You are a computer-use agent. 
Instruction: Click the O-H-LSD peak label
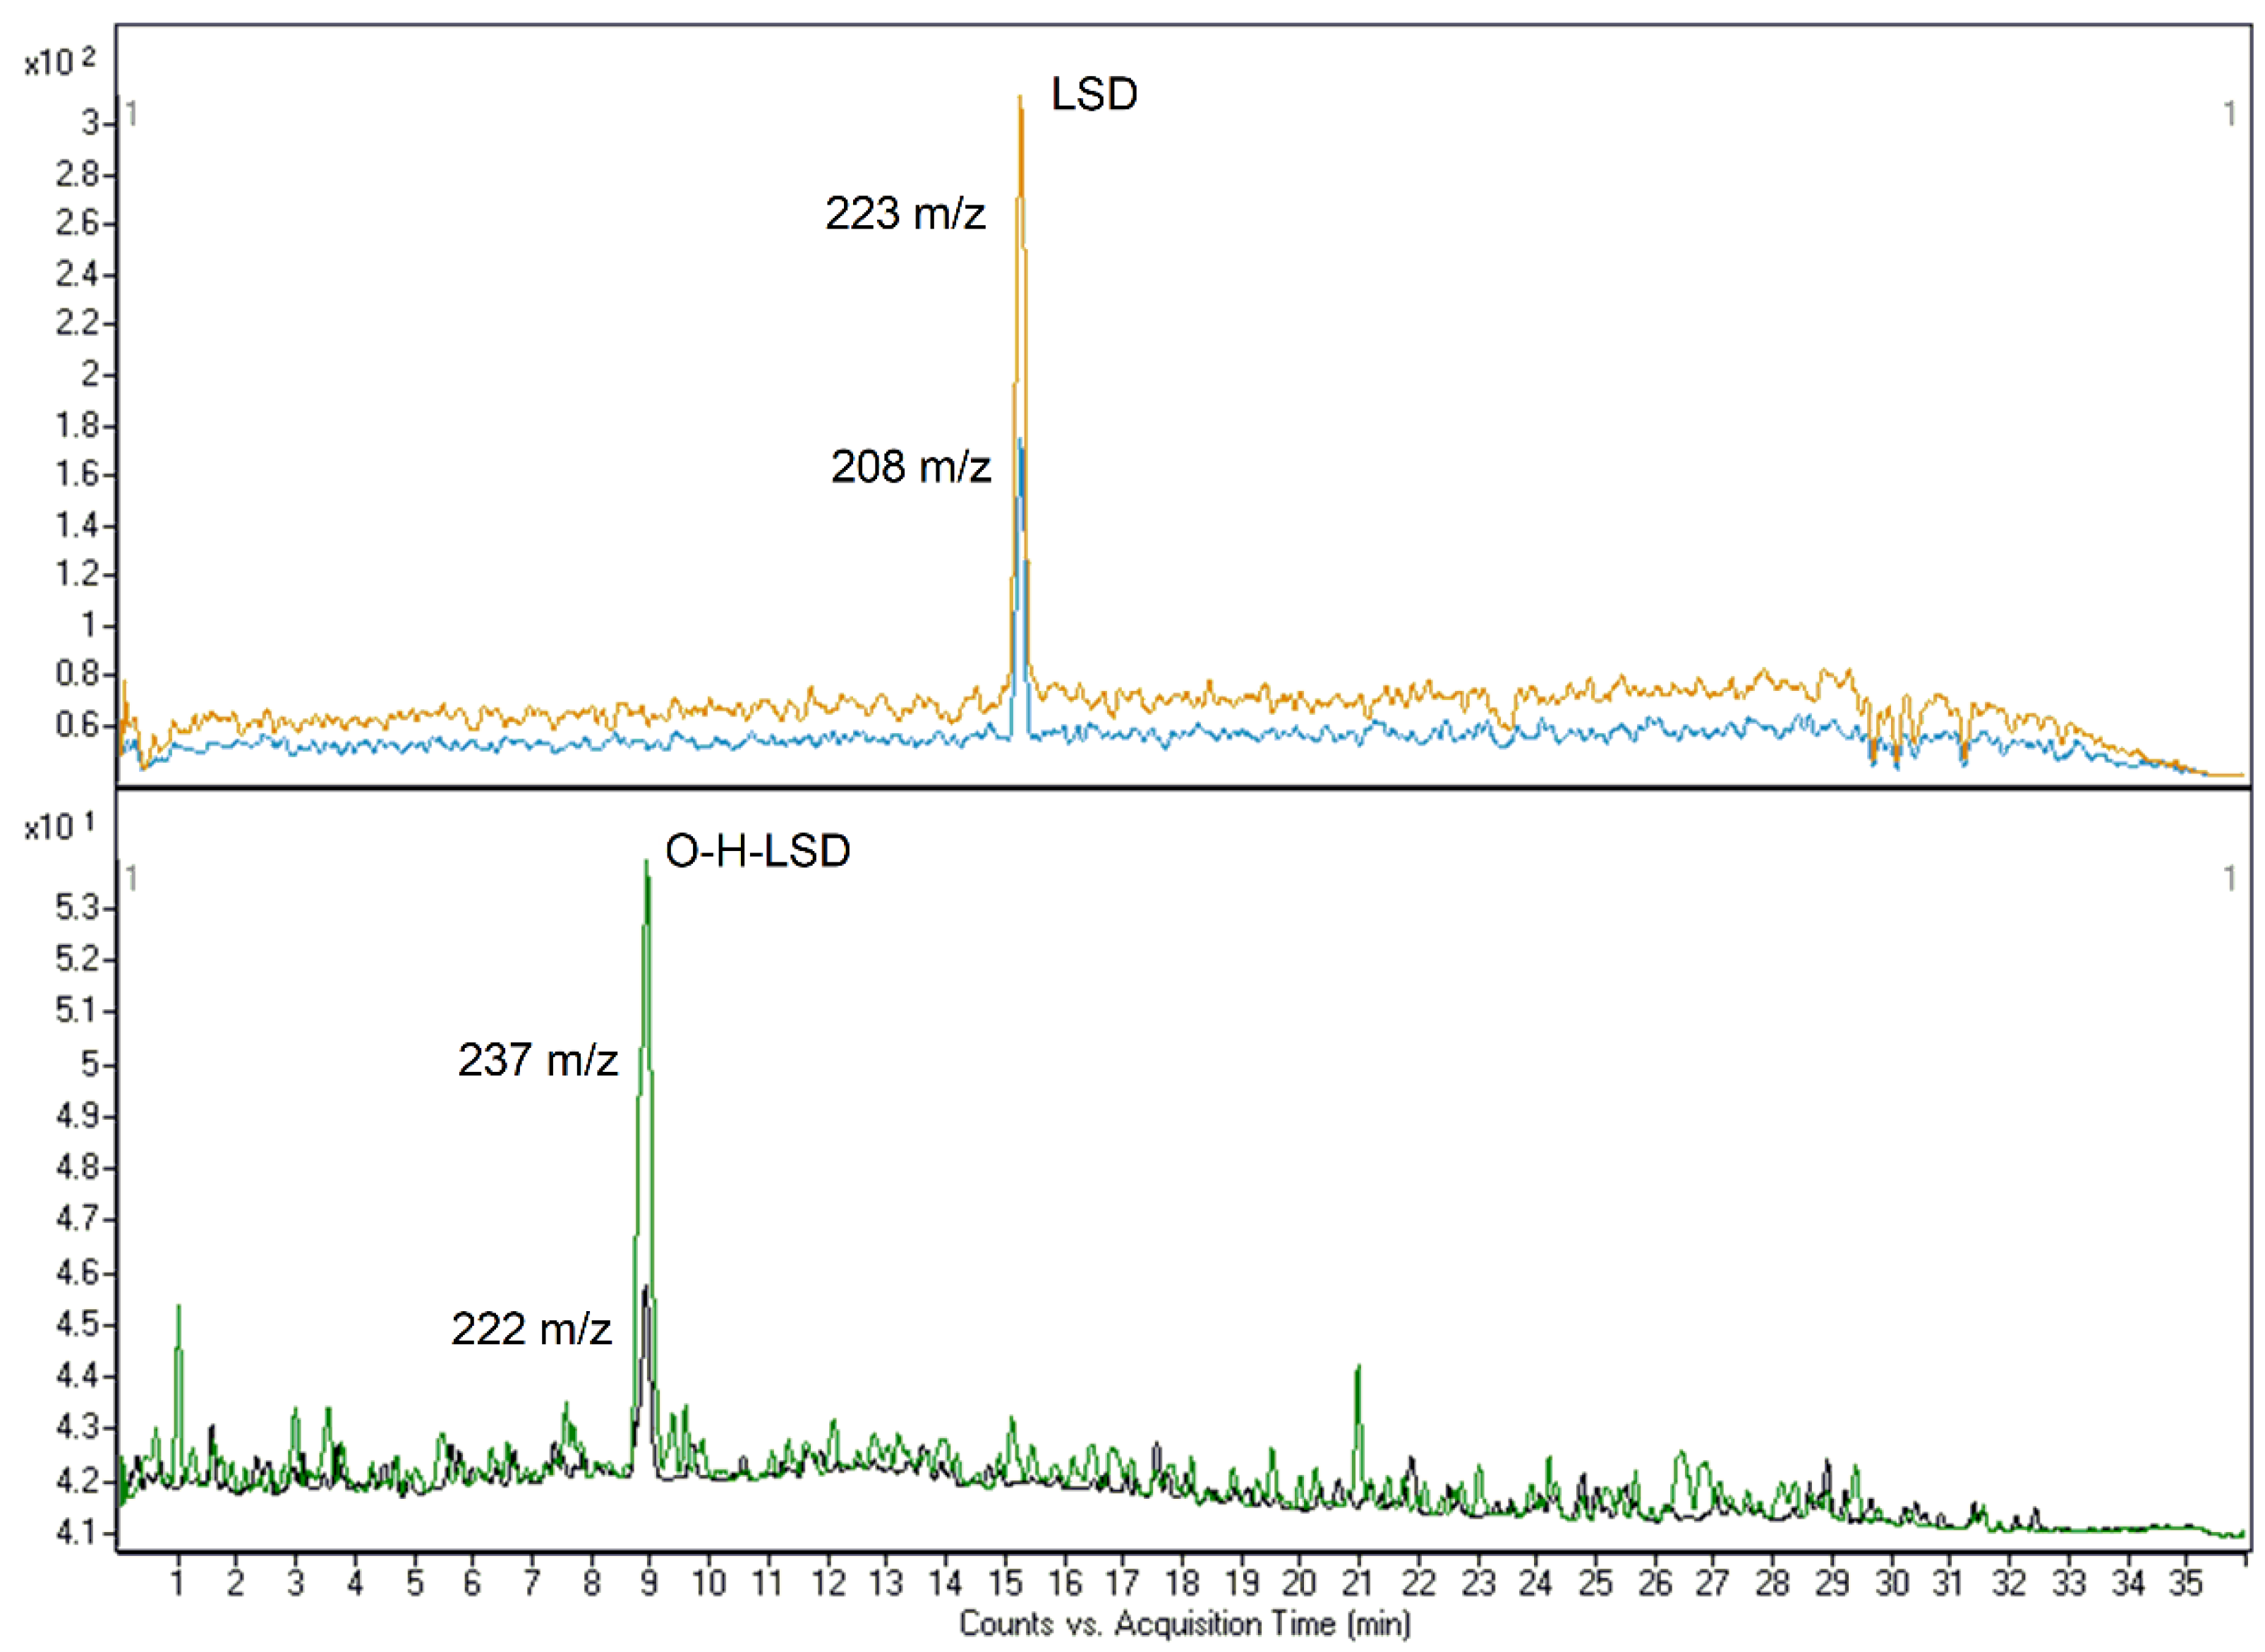[757, 851]
